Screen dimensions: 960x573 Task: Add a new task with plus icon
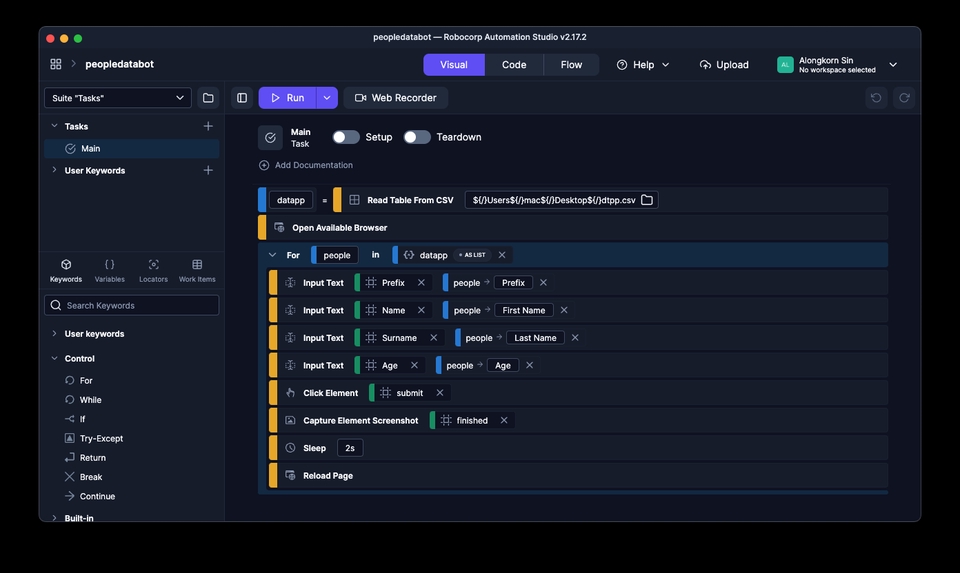click(x=208, y=126)
